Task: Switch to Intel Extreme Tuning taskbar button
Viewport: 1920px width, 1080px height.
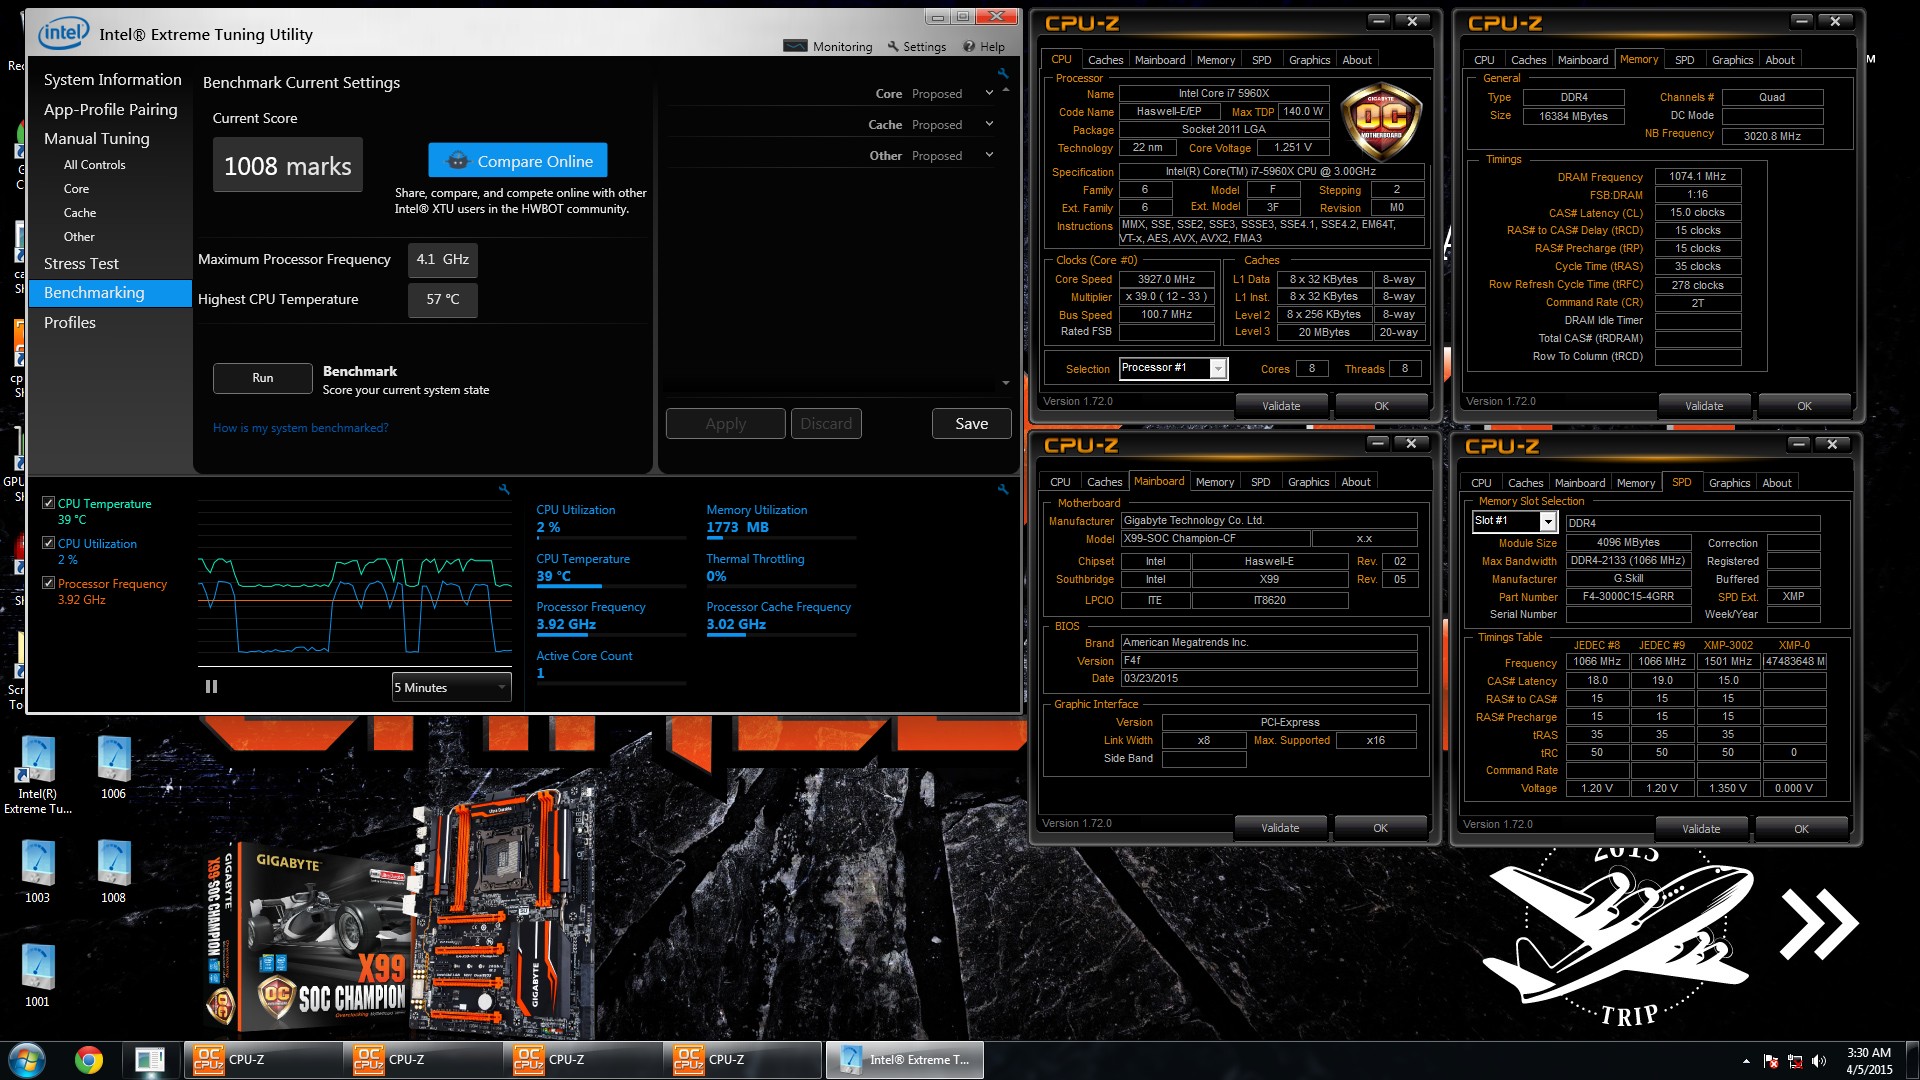Action: (x=905, y=1060)
